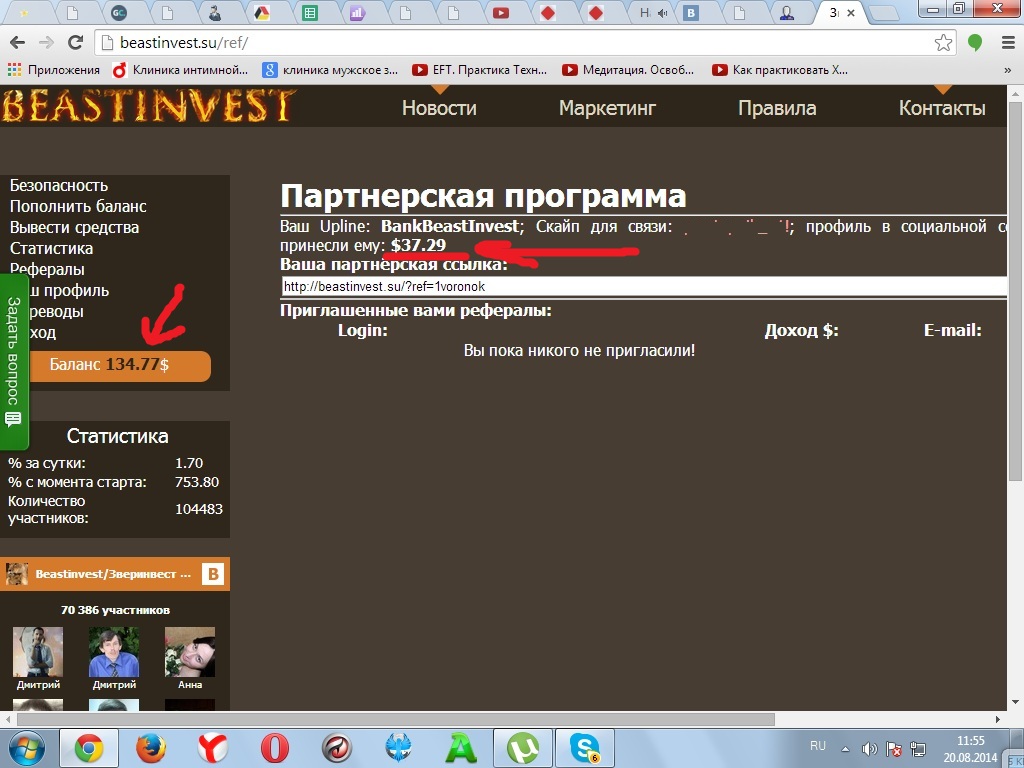This screenshot has width=1024, height=768.
Task: Go back with the browser back arrow
Action: (x=18, y=43)
